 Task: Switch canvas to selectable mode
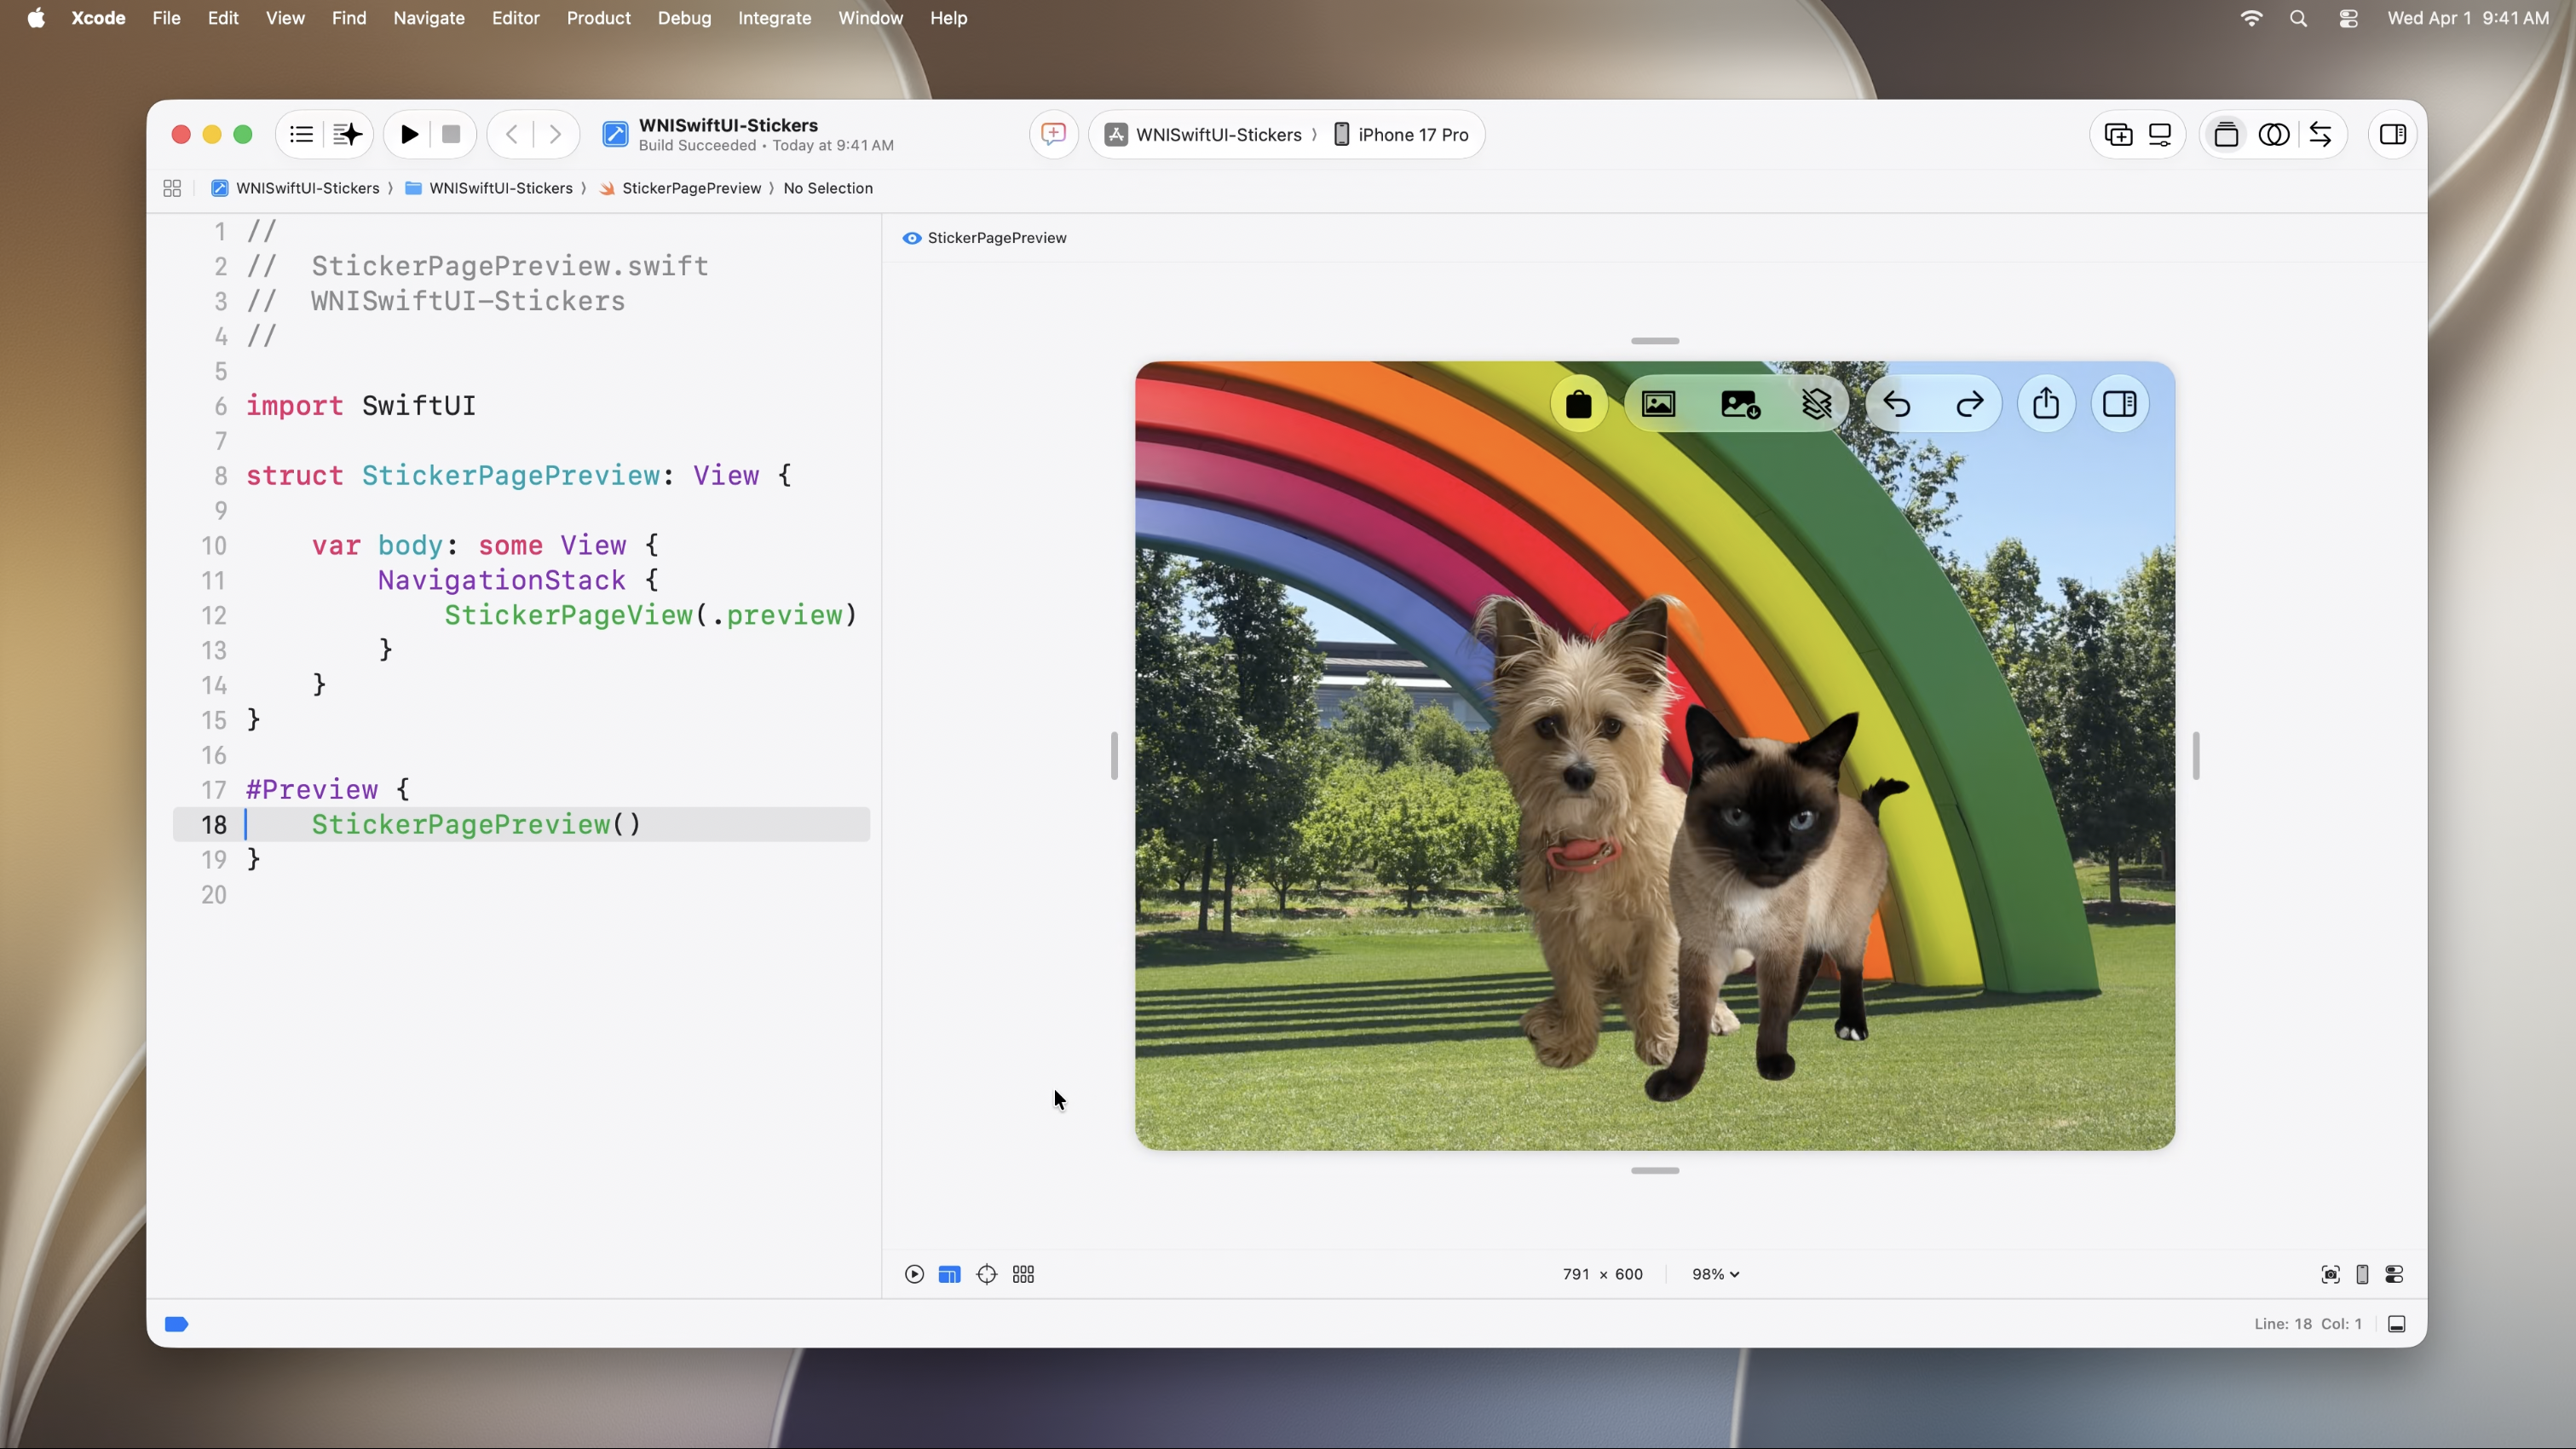coord(950,1274)
